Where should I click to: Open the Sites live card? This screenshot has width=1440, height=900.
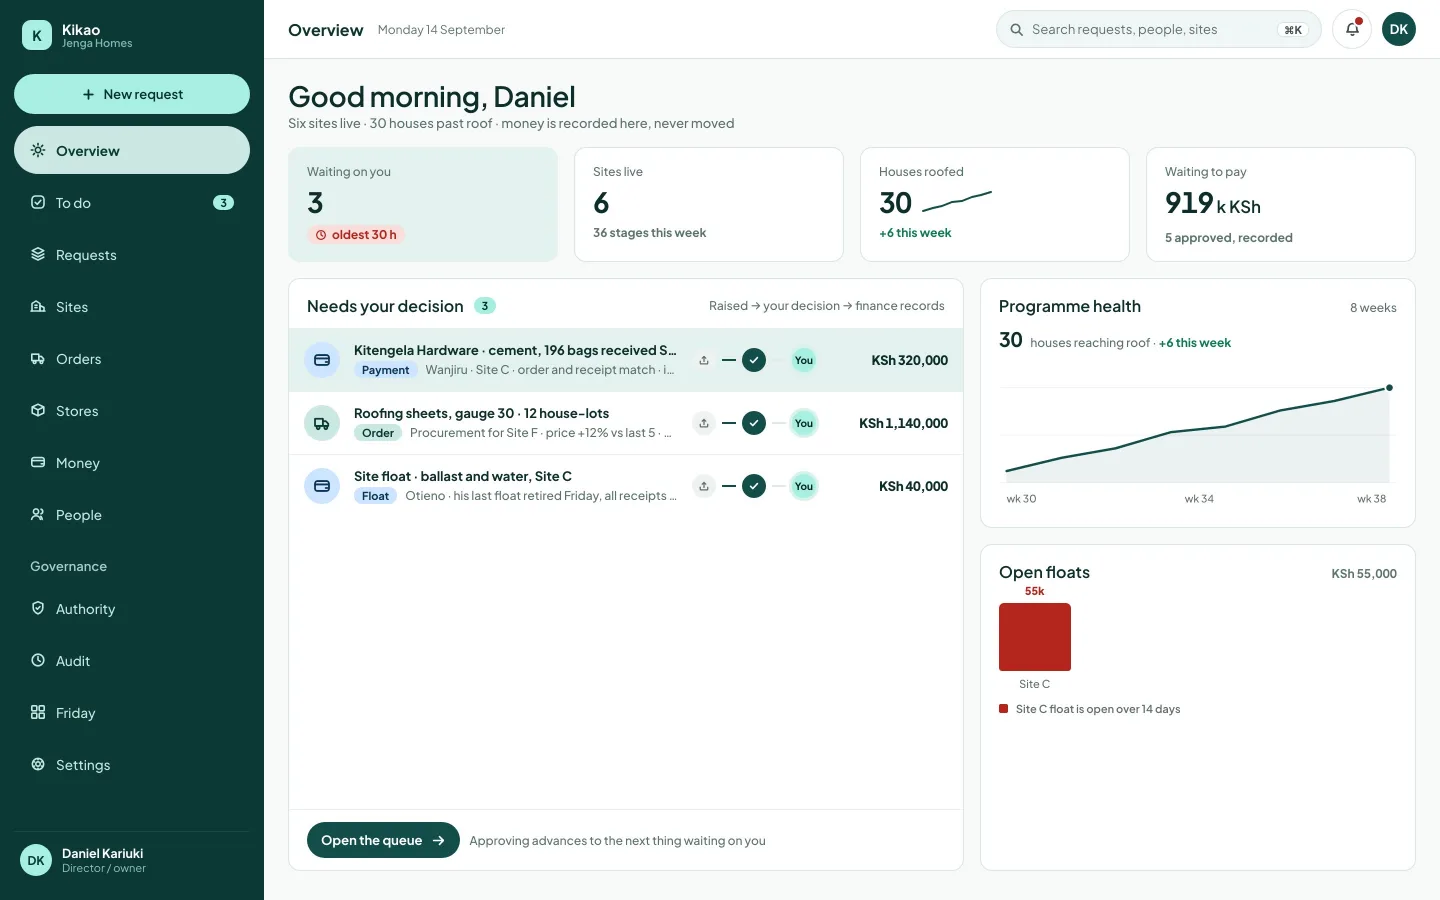[x=709, y=204]
